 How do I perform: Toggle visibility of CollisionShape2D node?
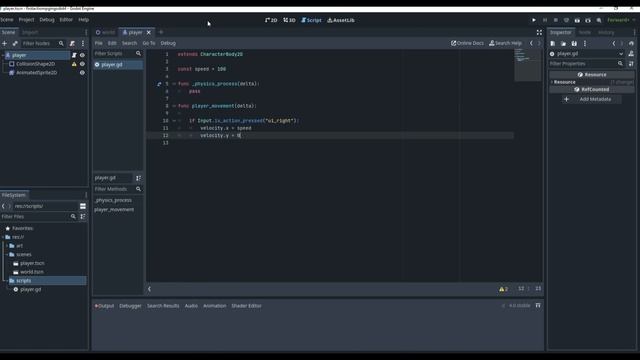(82, 64)
